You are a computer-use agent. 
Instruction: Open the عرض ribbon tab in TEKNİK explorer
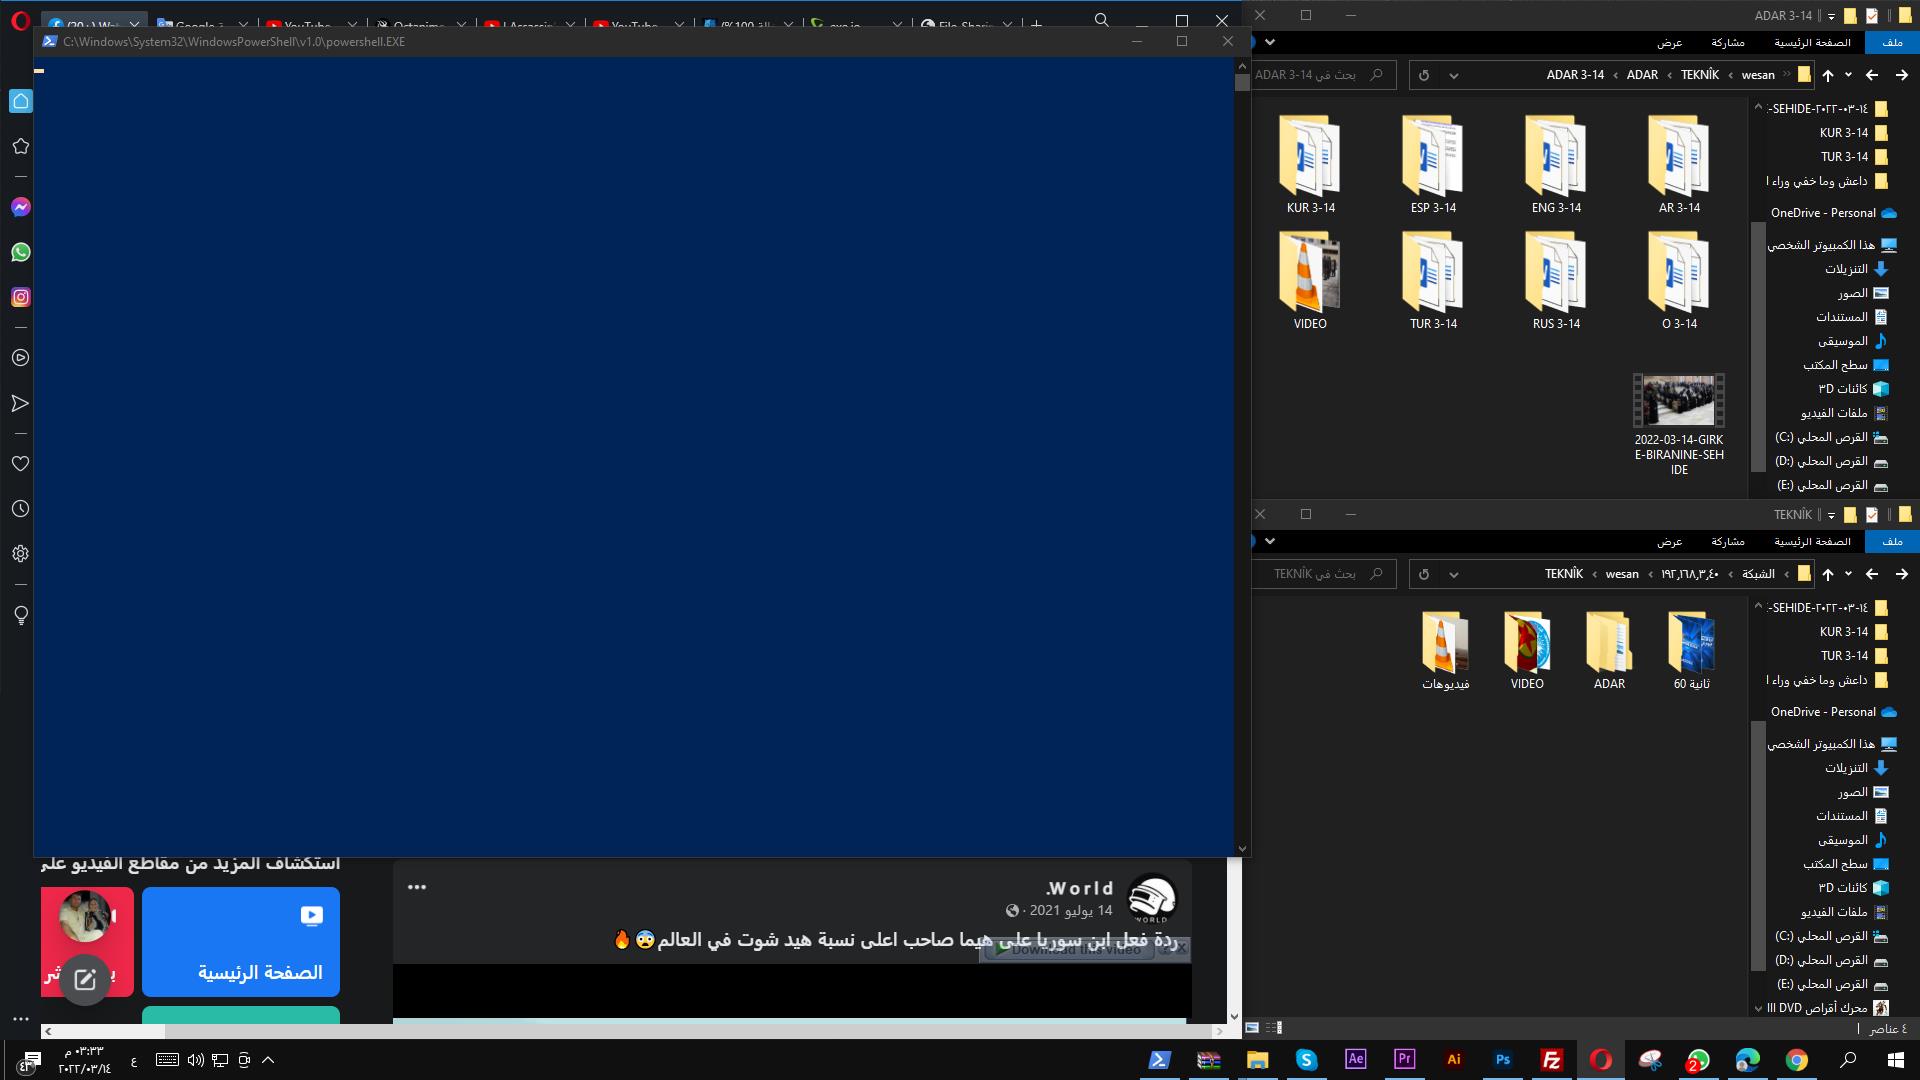(x=1669, y=541)
